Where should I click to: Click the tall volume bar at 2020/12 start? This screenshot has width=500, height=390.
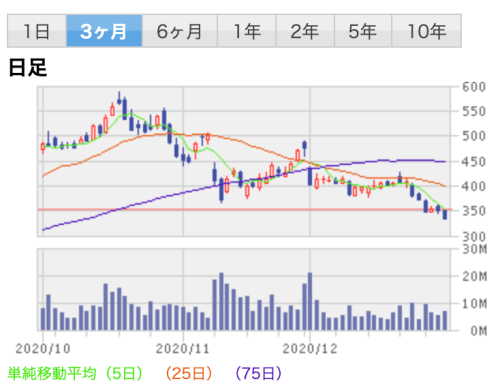click(x=310, y=301)
